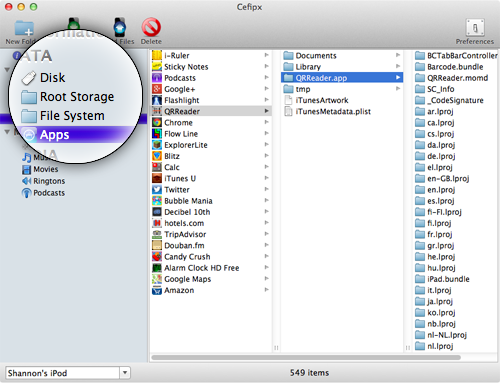Expand QRReader.app bundle arrow
Screen dimensions: 500x383
point(398,77)
